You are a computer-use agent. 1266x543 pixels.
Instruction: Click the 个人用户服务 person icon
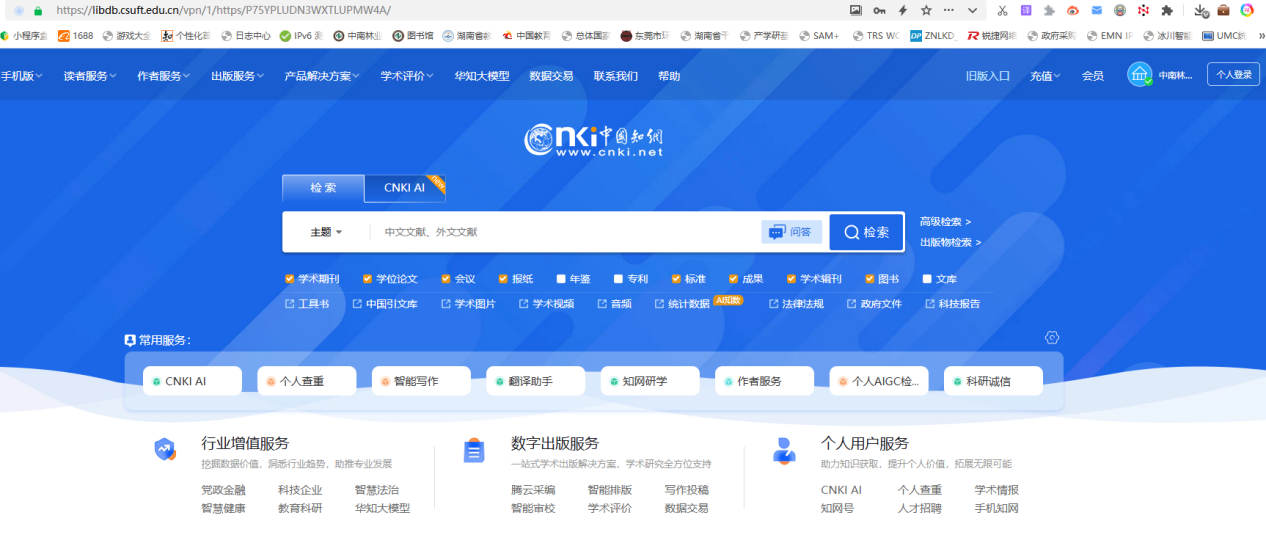(x=784, y=451)
